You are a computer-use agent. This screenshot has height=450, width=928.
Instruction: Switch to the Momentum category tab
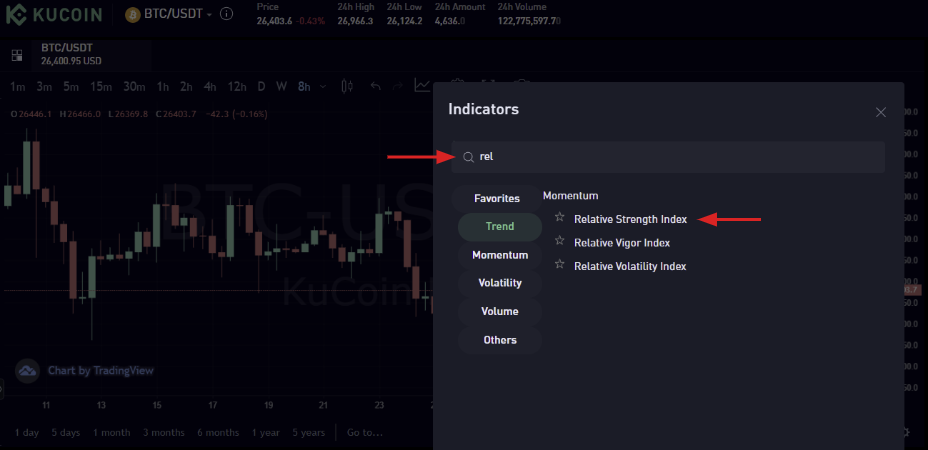[499, 255]
